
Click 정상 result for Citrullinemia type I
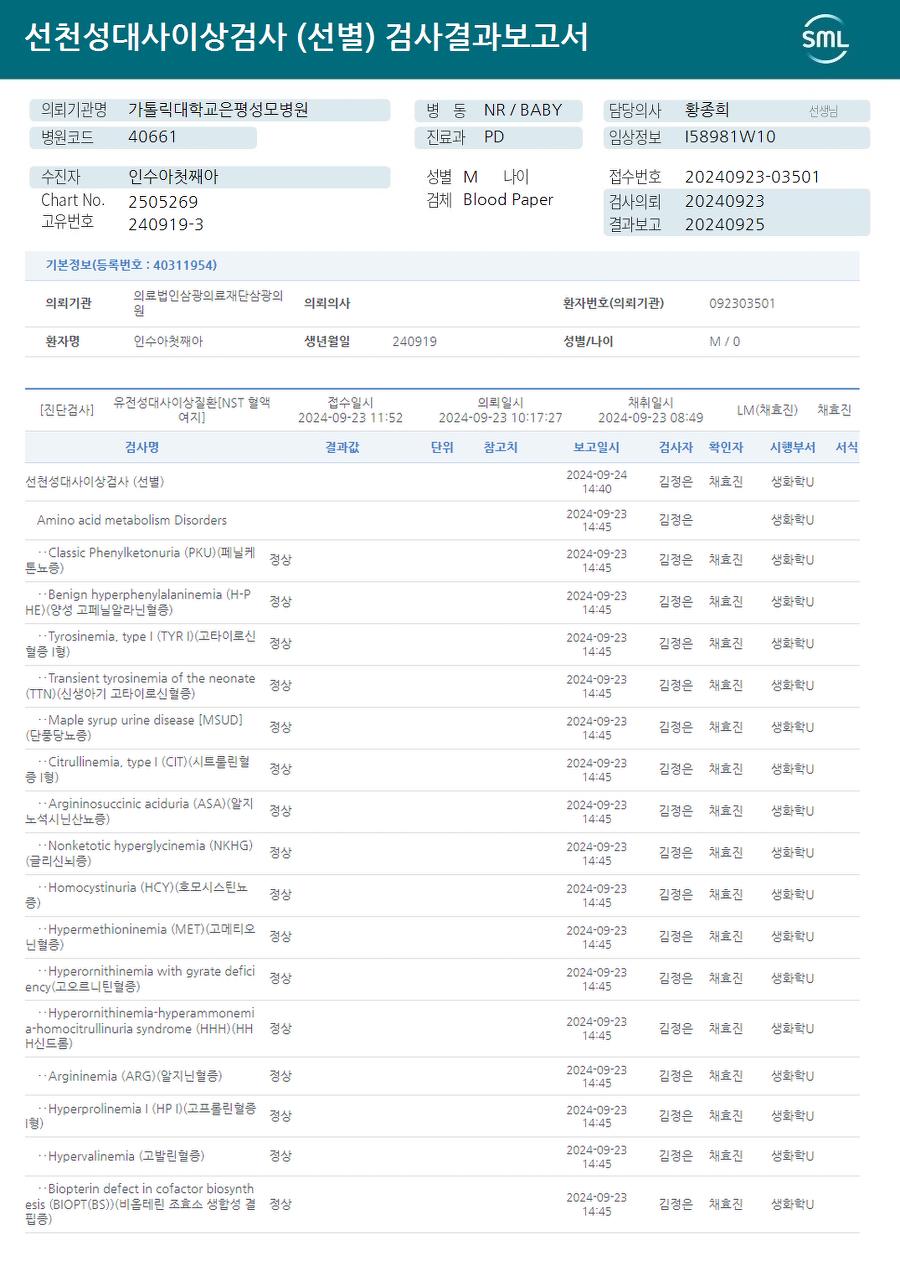tap(280, 769)
